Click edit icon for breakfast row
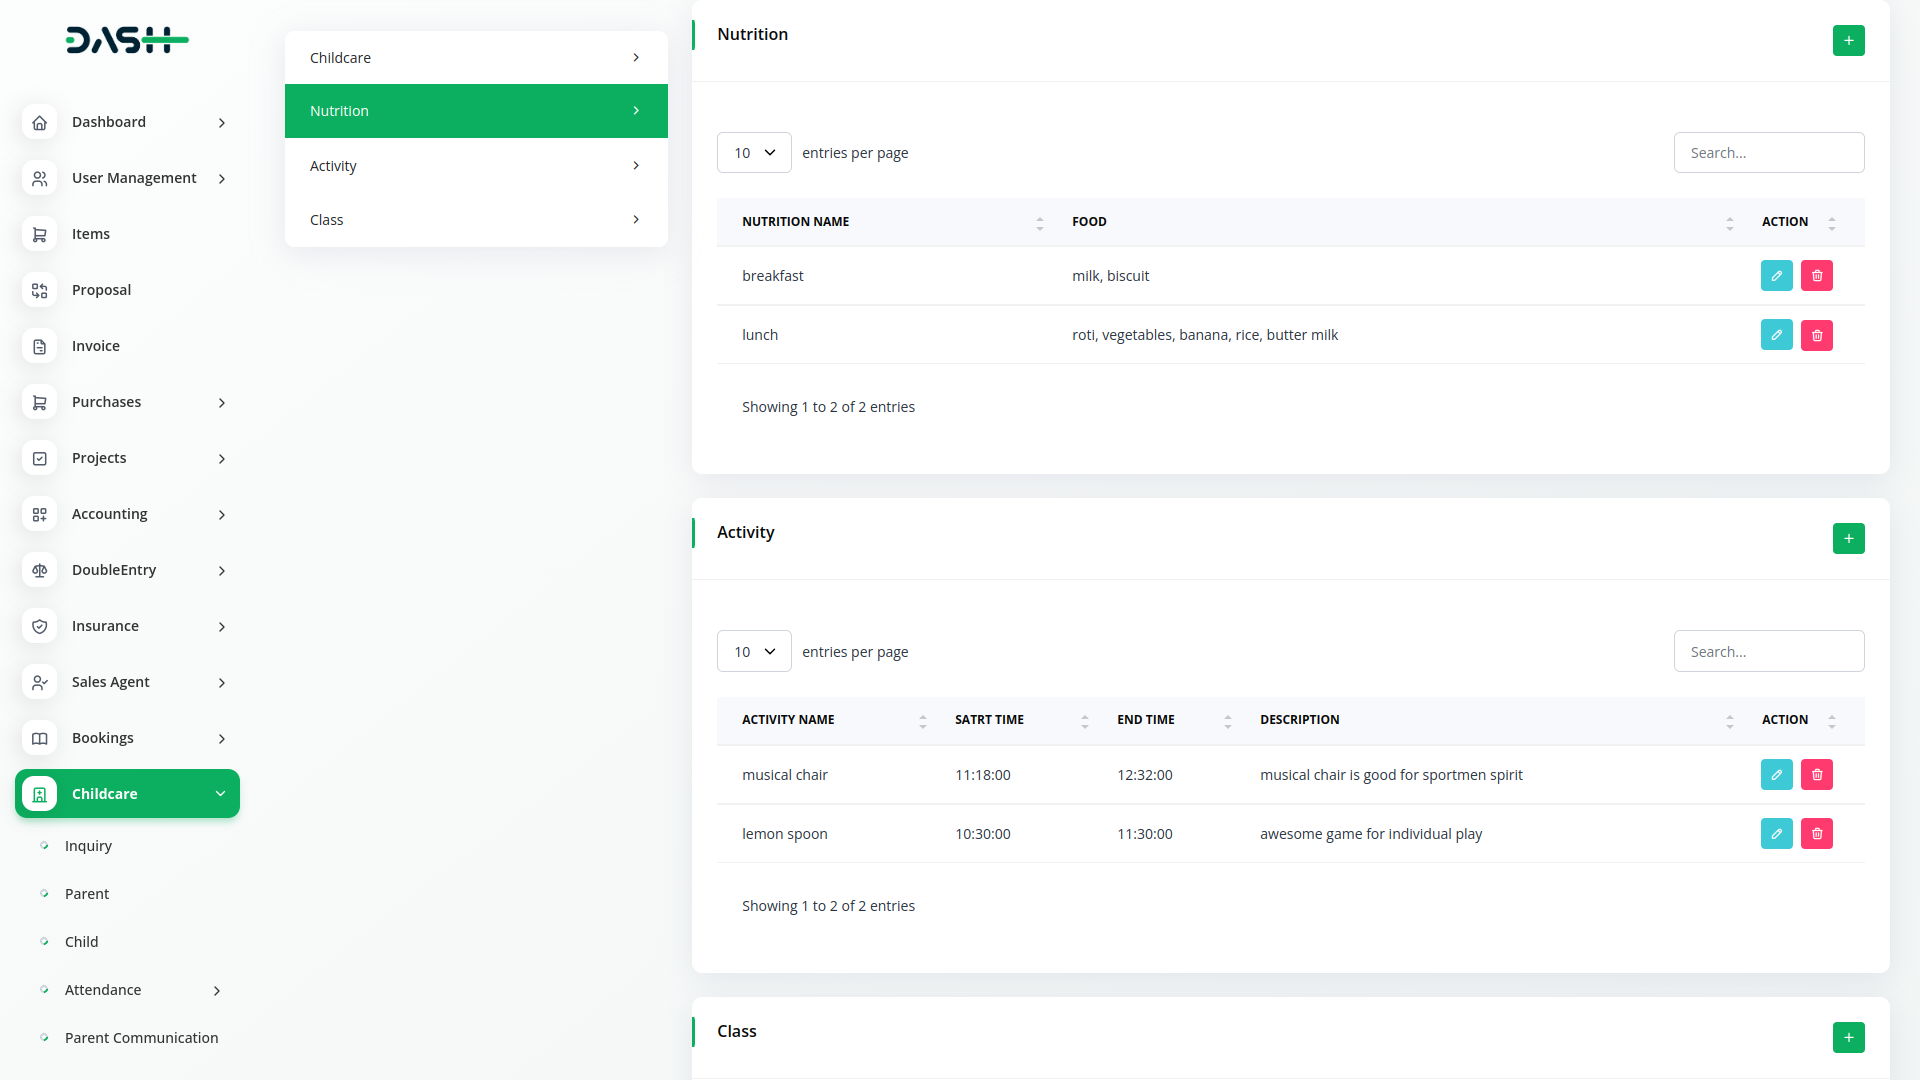1920x1080 pixels. (1776, 276)
